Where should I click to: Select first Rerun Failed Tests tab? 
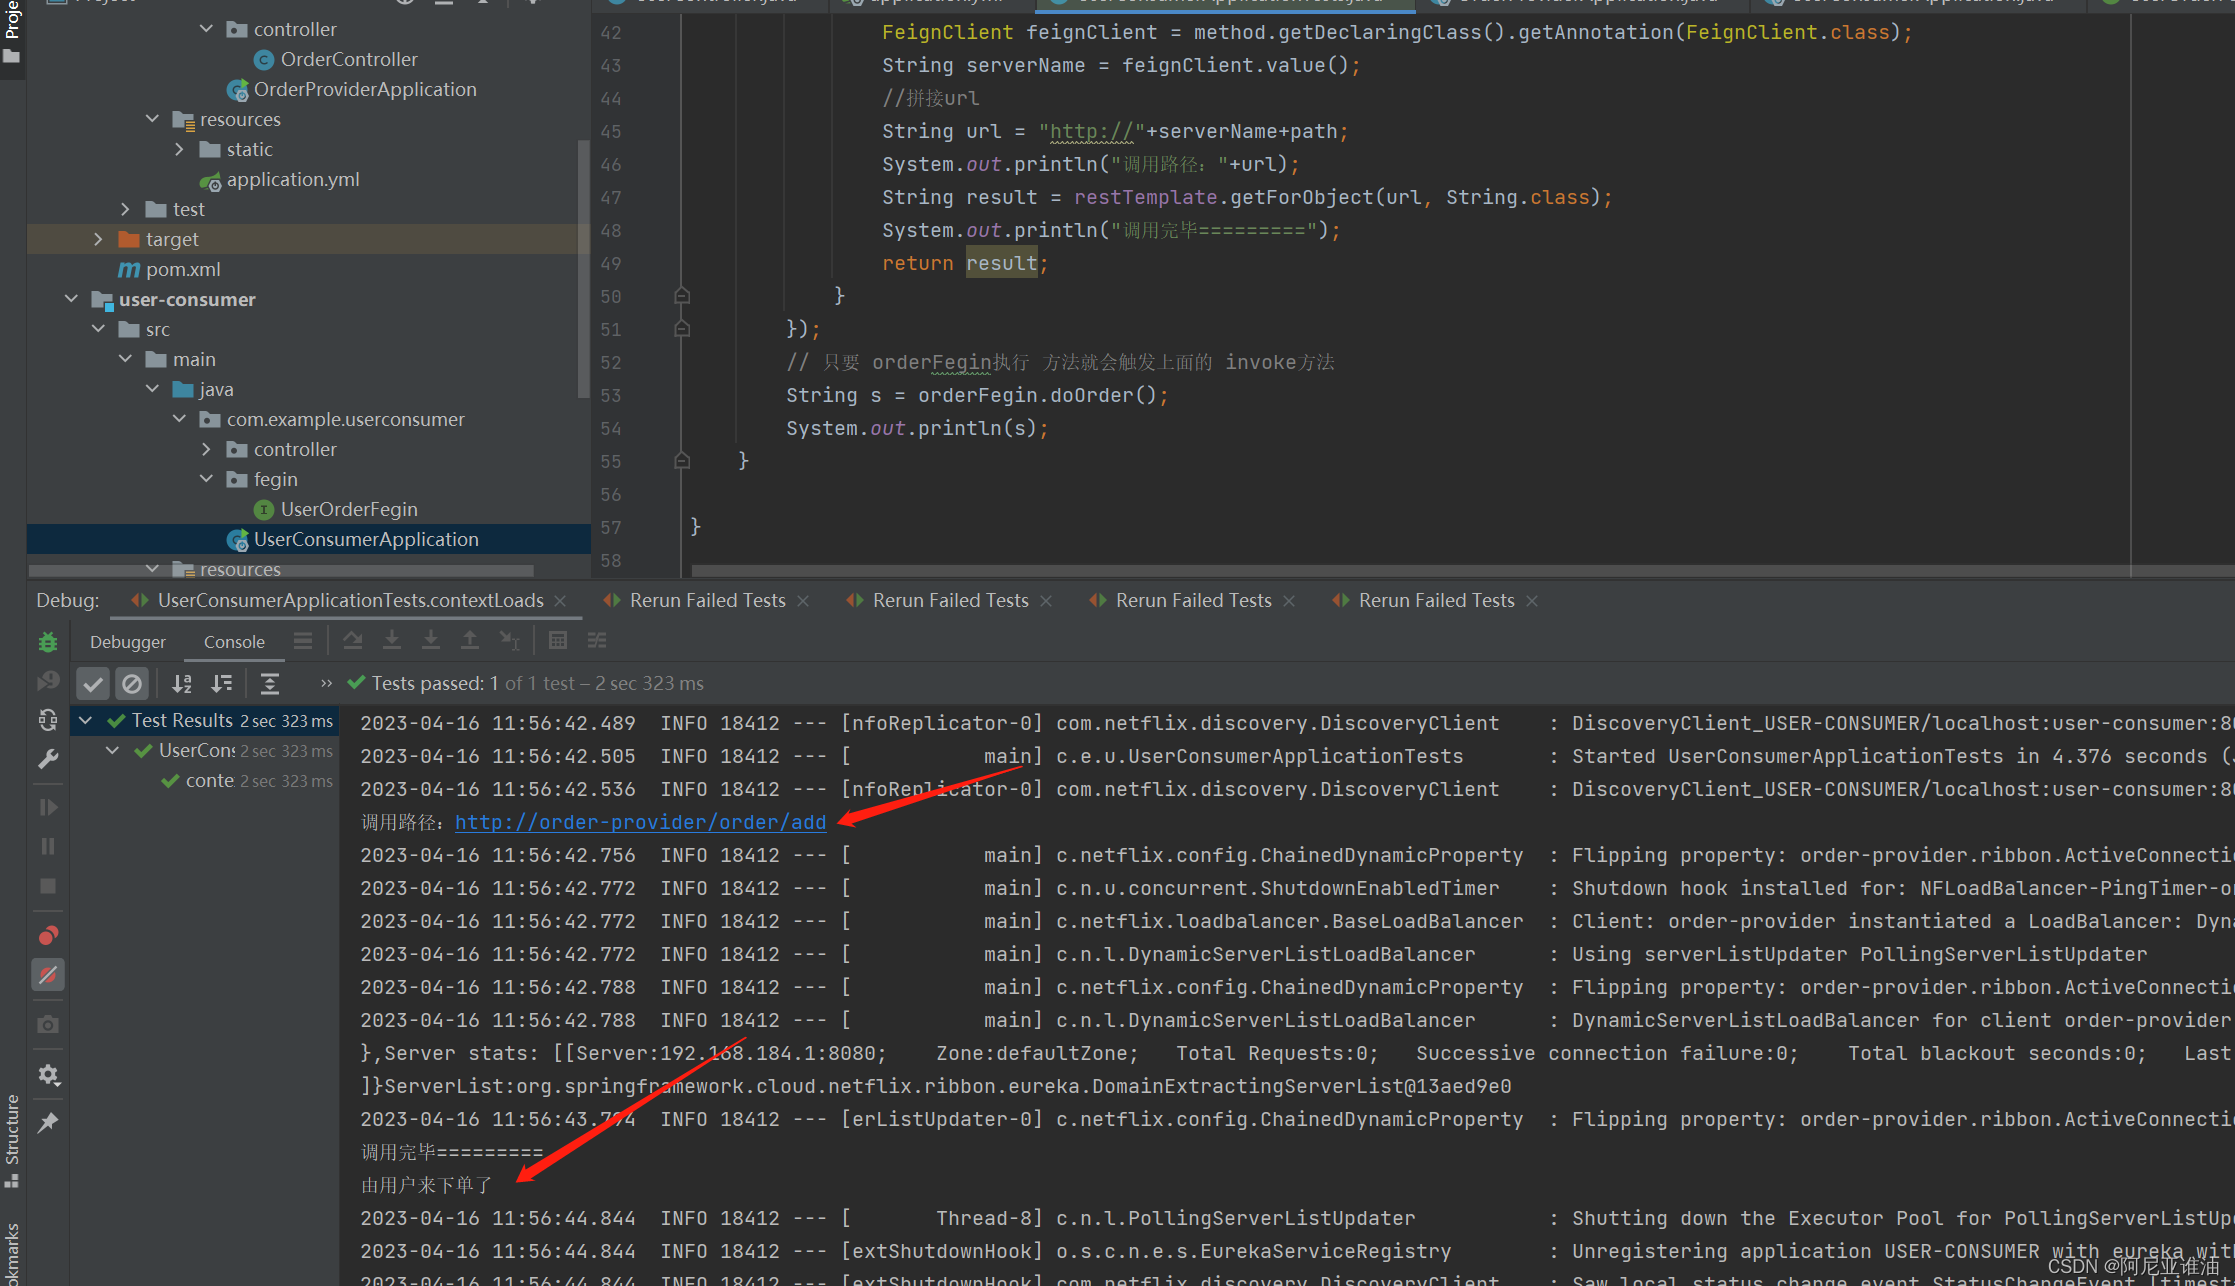point(706,600)
